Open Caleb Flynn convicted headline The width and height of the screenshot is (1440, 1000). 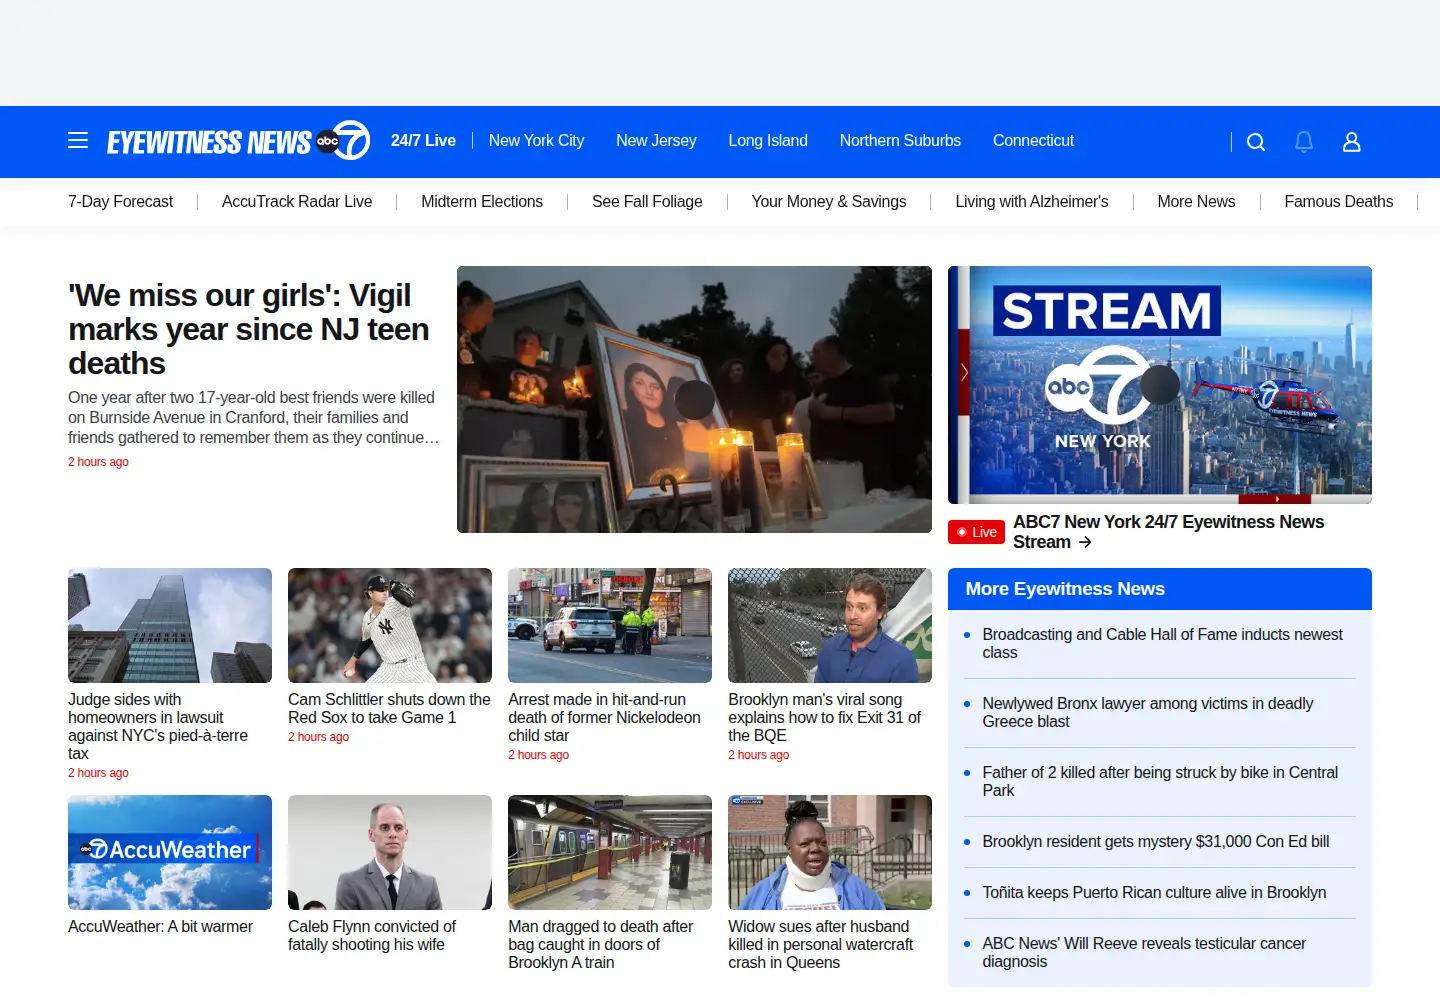[x=372, y=936]
